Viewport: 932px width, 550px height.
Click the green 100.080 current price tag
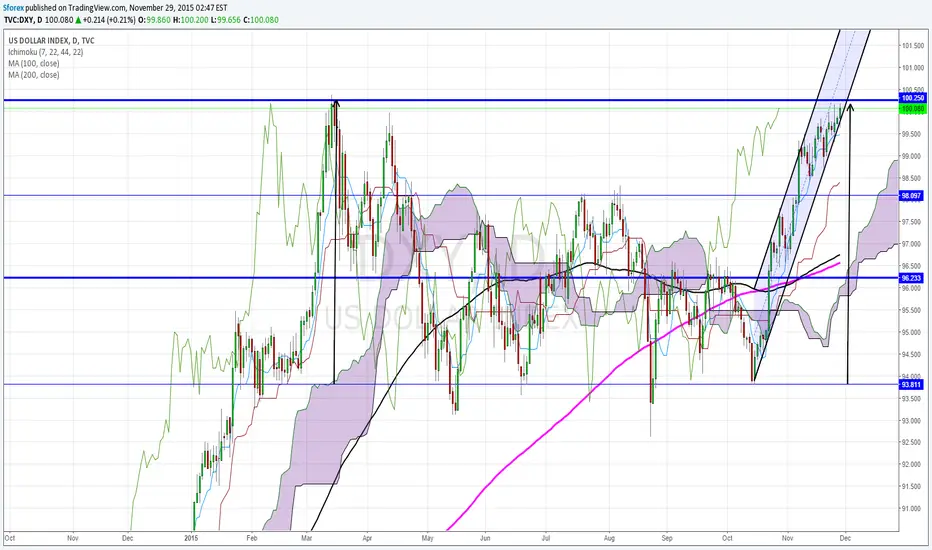[x=912, y=109]
